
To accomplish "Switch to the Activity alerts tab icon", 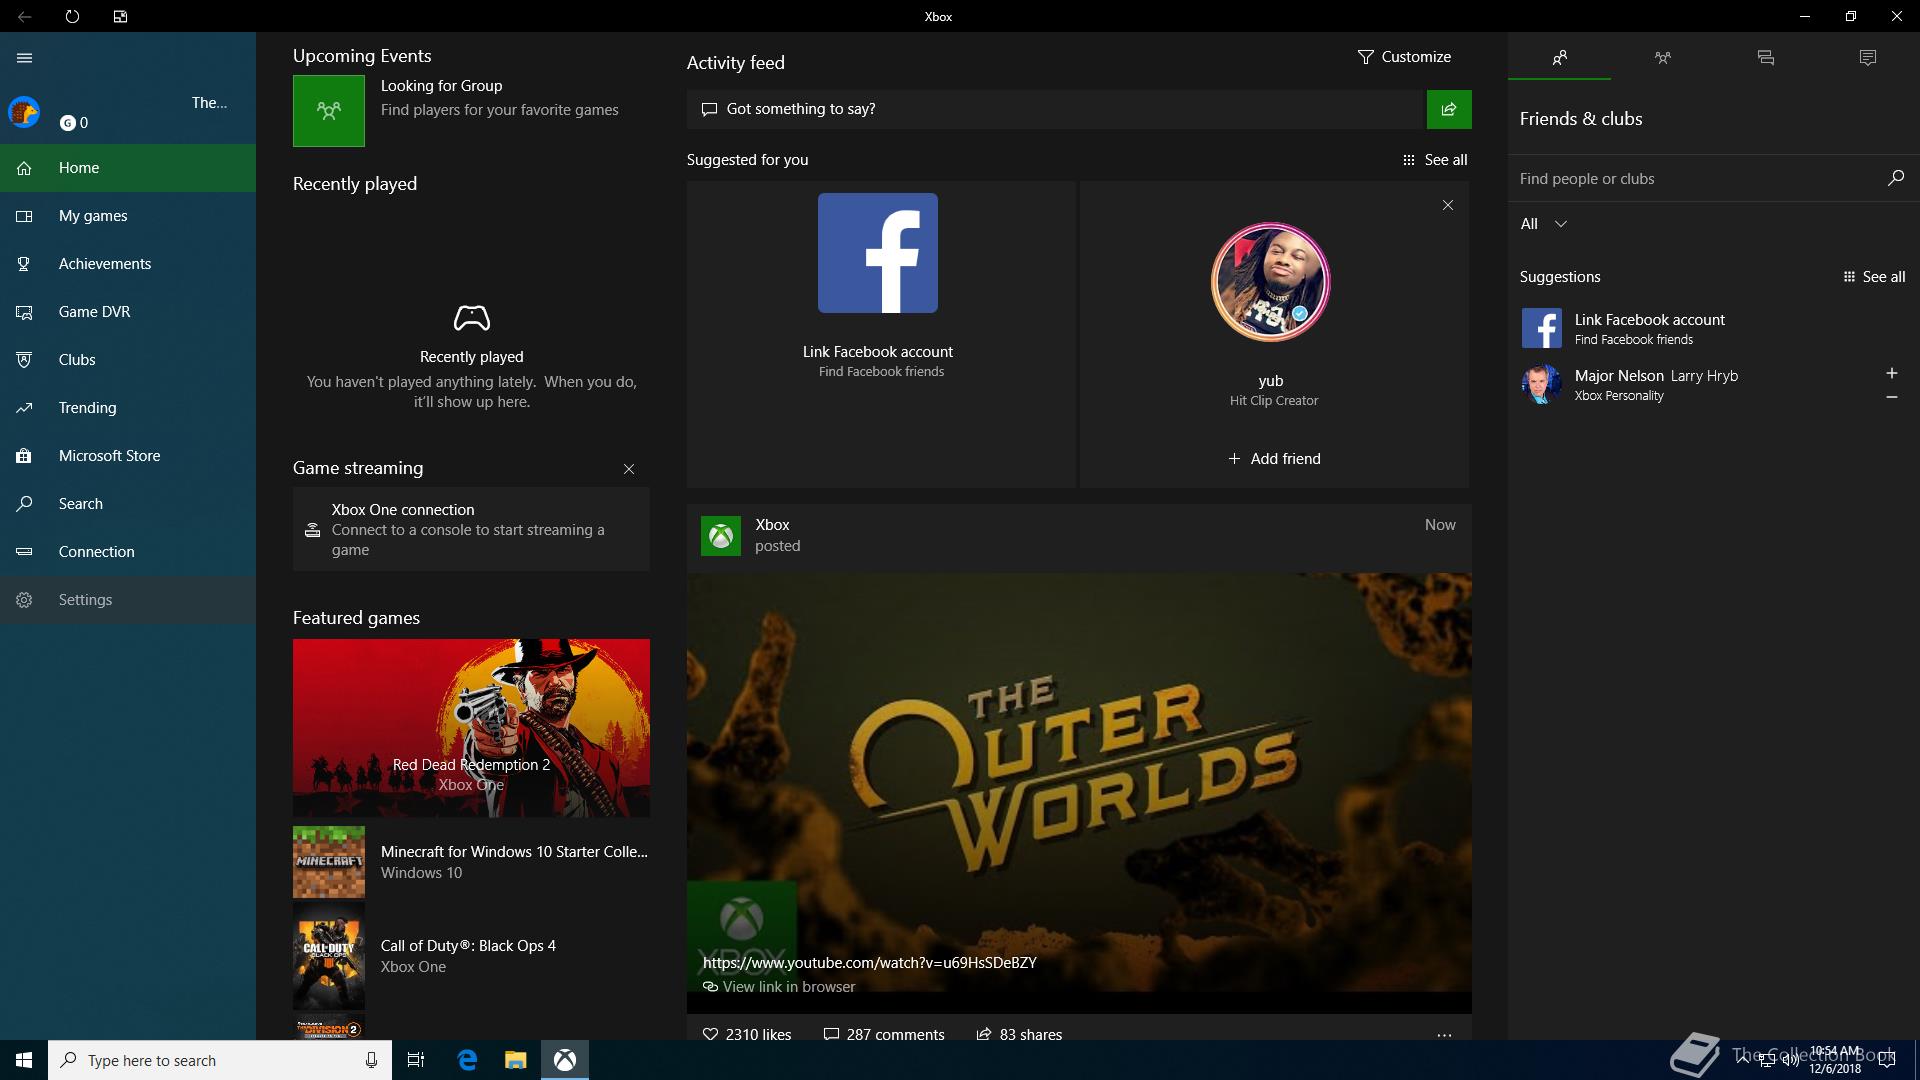I will tap(1868, 58).
